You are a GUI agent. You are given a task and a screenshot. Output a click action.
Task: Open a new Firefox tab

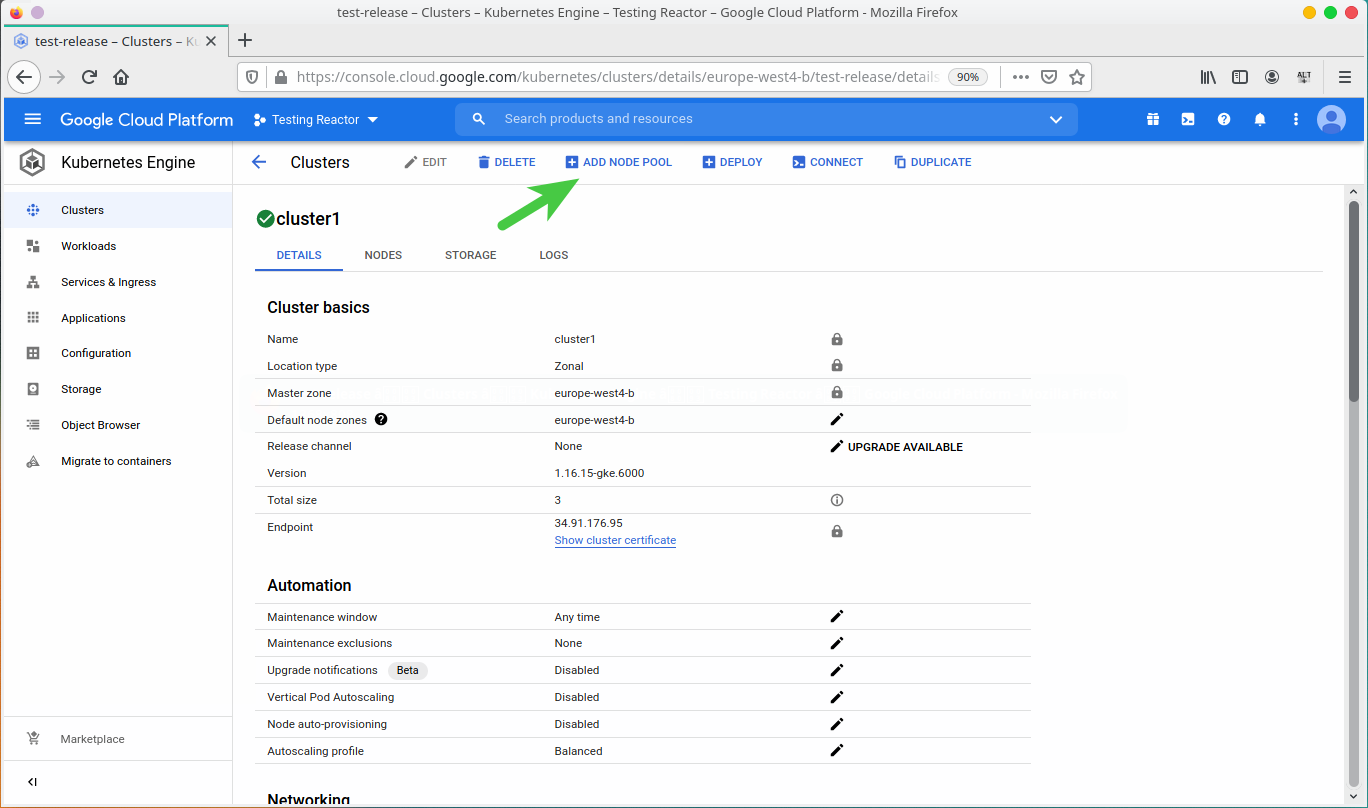point(245,40)
